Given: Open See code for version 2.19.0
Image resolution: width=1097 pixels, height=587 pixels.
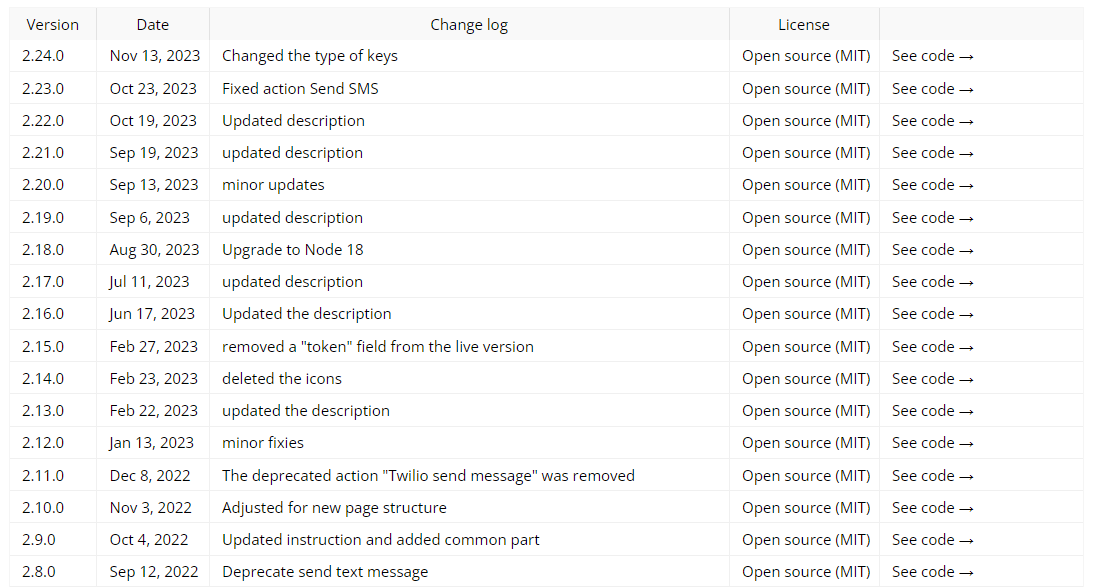Looking at the screenshot, I should pyautogui.click(x=932, y=217).
